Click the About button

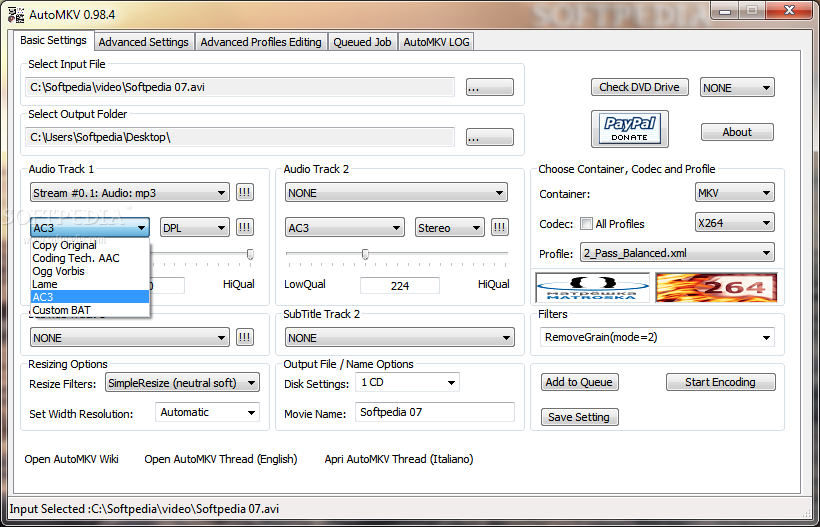point(737,132)
